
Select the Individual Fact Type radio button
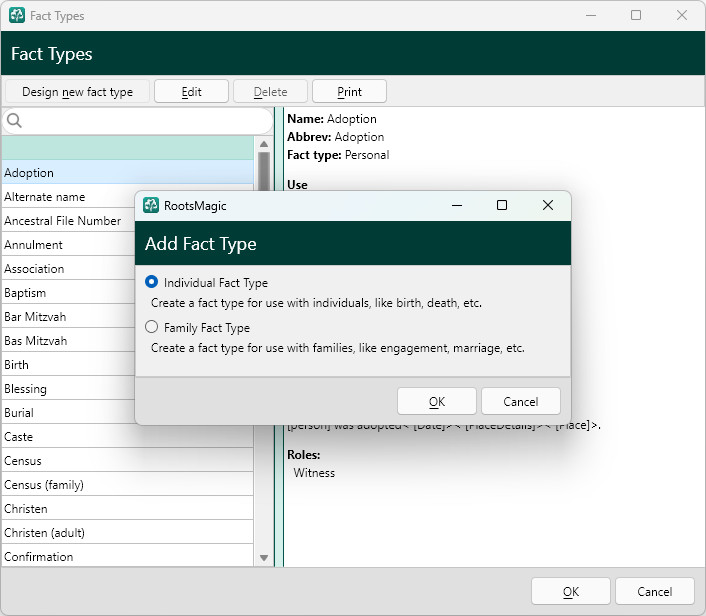point(152,282)
